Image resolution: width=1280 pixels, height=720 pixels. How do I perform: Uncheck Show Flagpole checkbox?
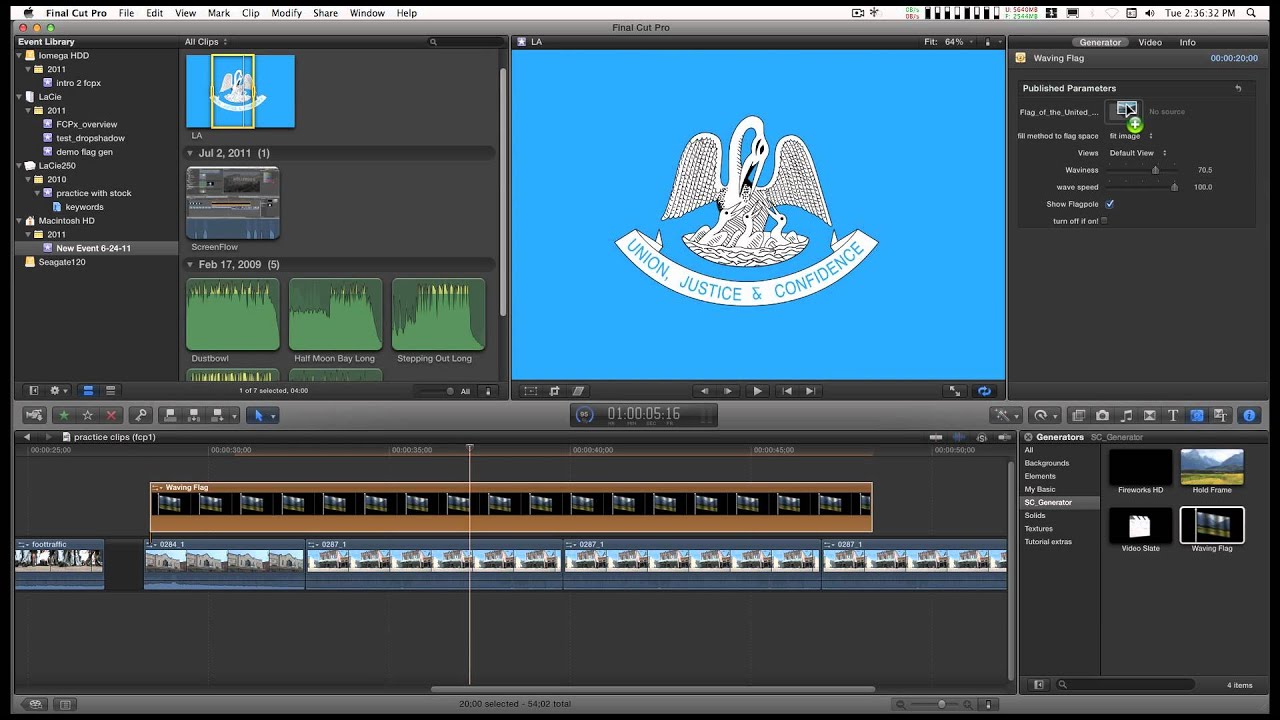click(1110, 204)
